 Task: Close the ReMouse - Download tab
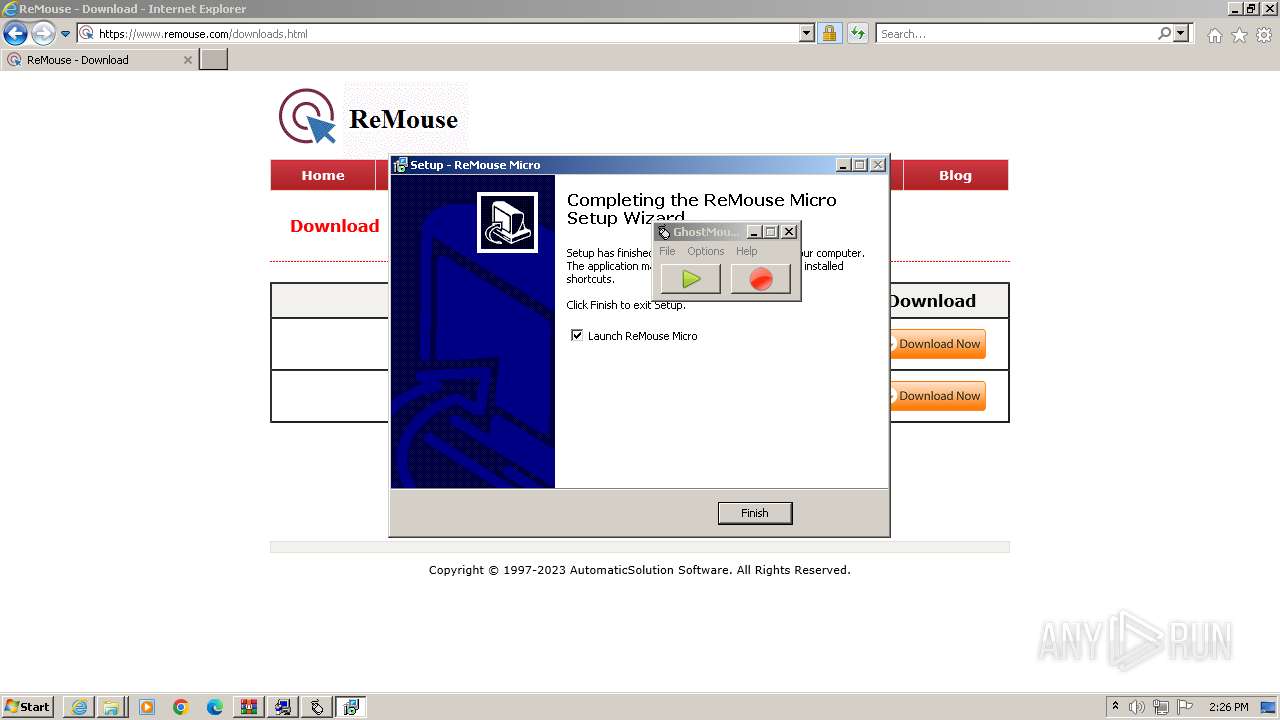(x=187, y=60)
